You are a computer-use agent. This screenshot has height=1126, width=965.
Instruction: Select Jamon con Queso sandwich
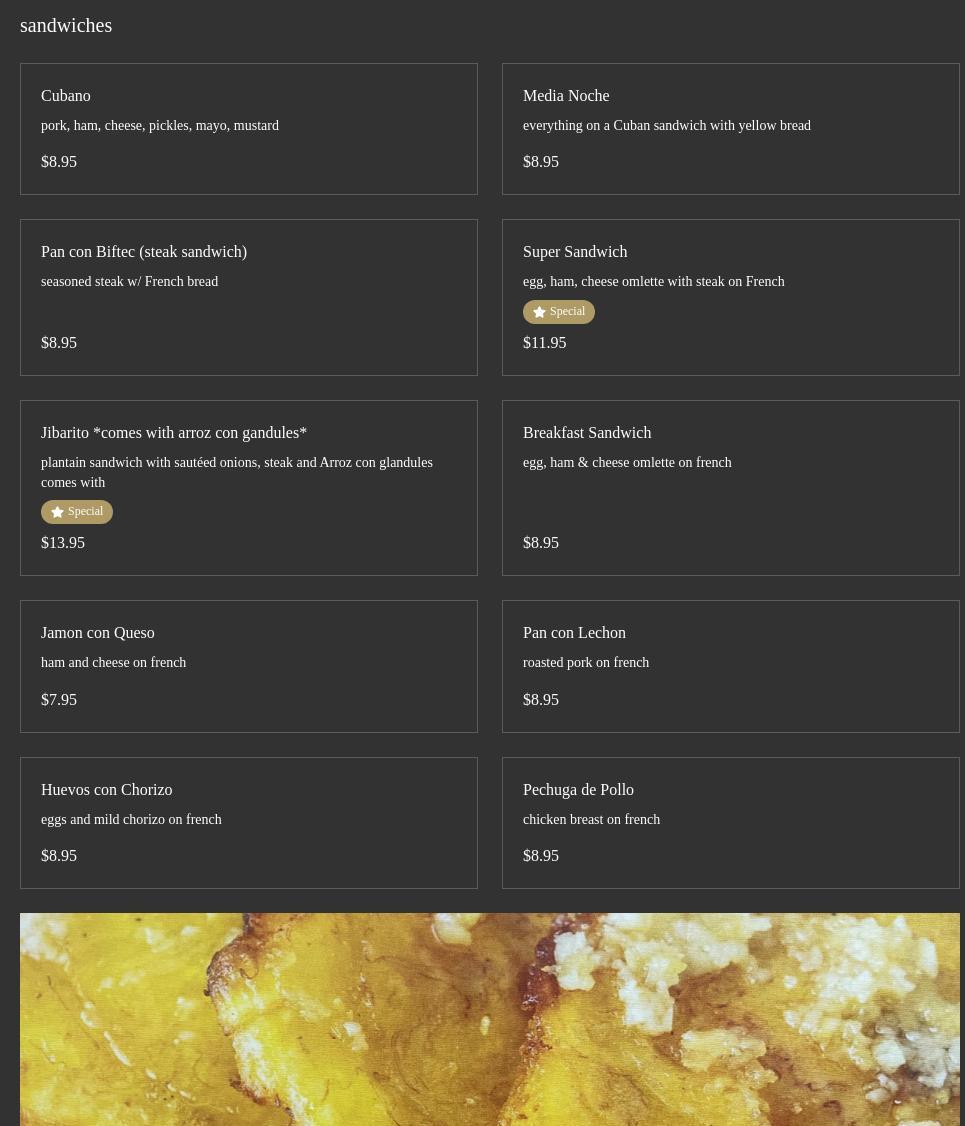tap(98, 633)
